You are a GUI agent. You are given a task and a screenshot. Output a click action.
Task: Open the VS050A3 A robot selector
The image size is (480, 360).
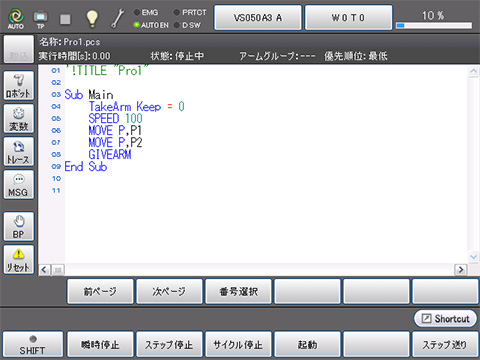(x=258, y=18)
